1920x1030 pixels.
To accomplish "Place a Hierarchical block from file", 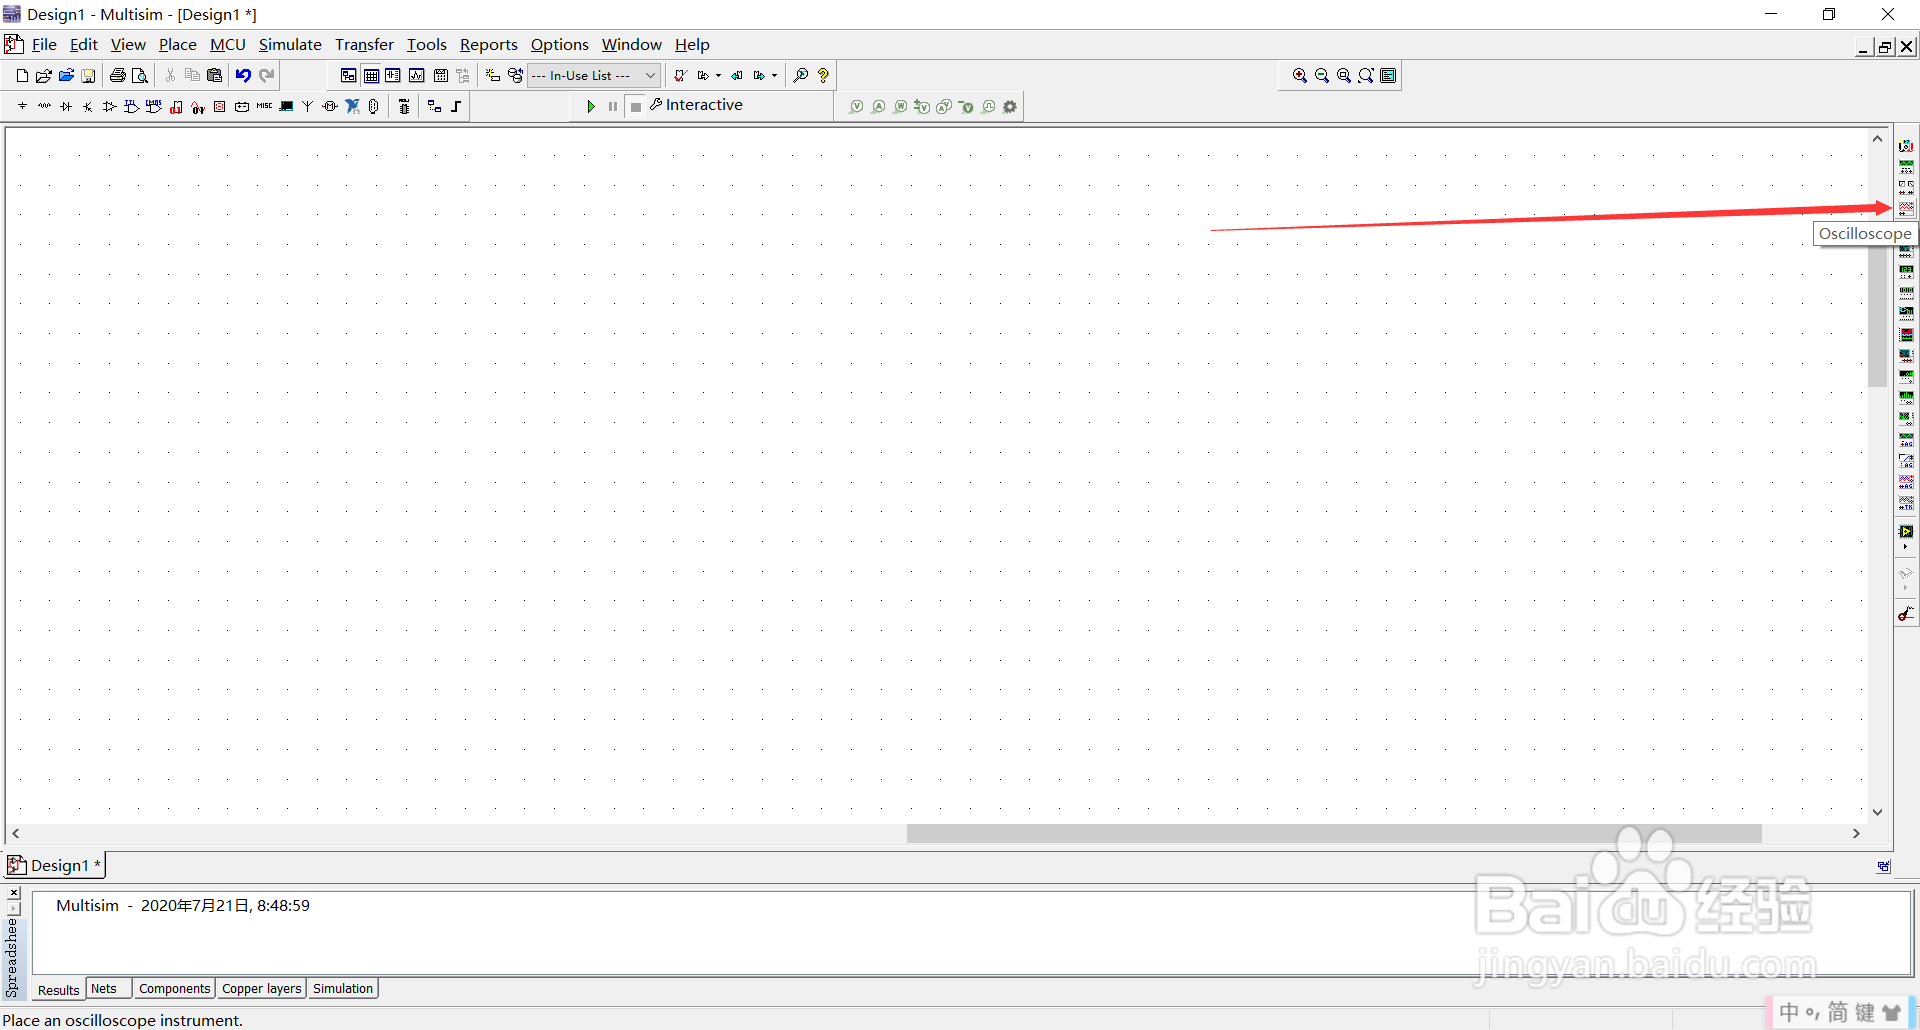I will (x=434, y=106).
